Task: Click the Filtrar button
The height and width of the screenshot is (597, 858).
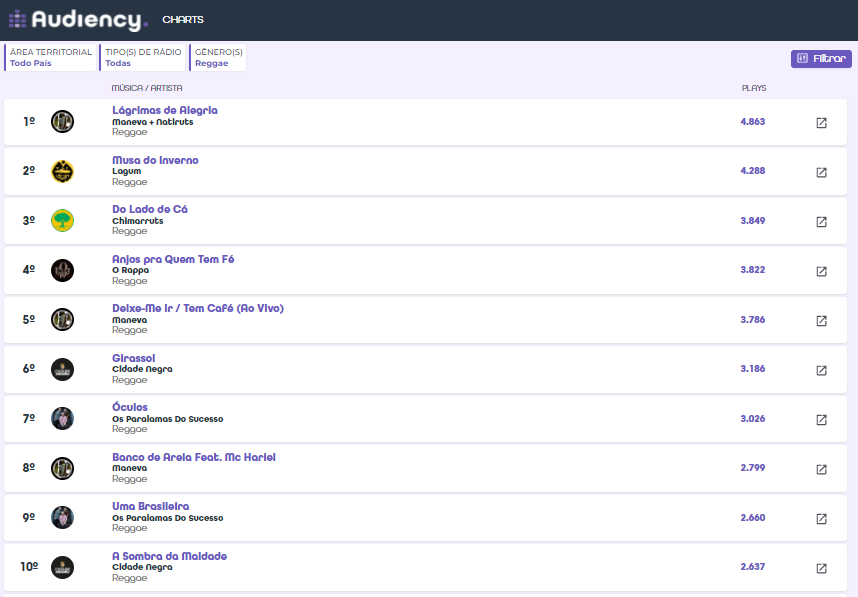Action: (821, 59)
